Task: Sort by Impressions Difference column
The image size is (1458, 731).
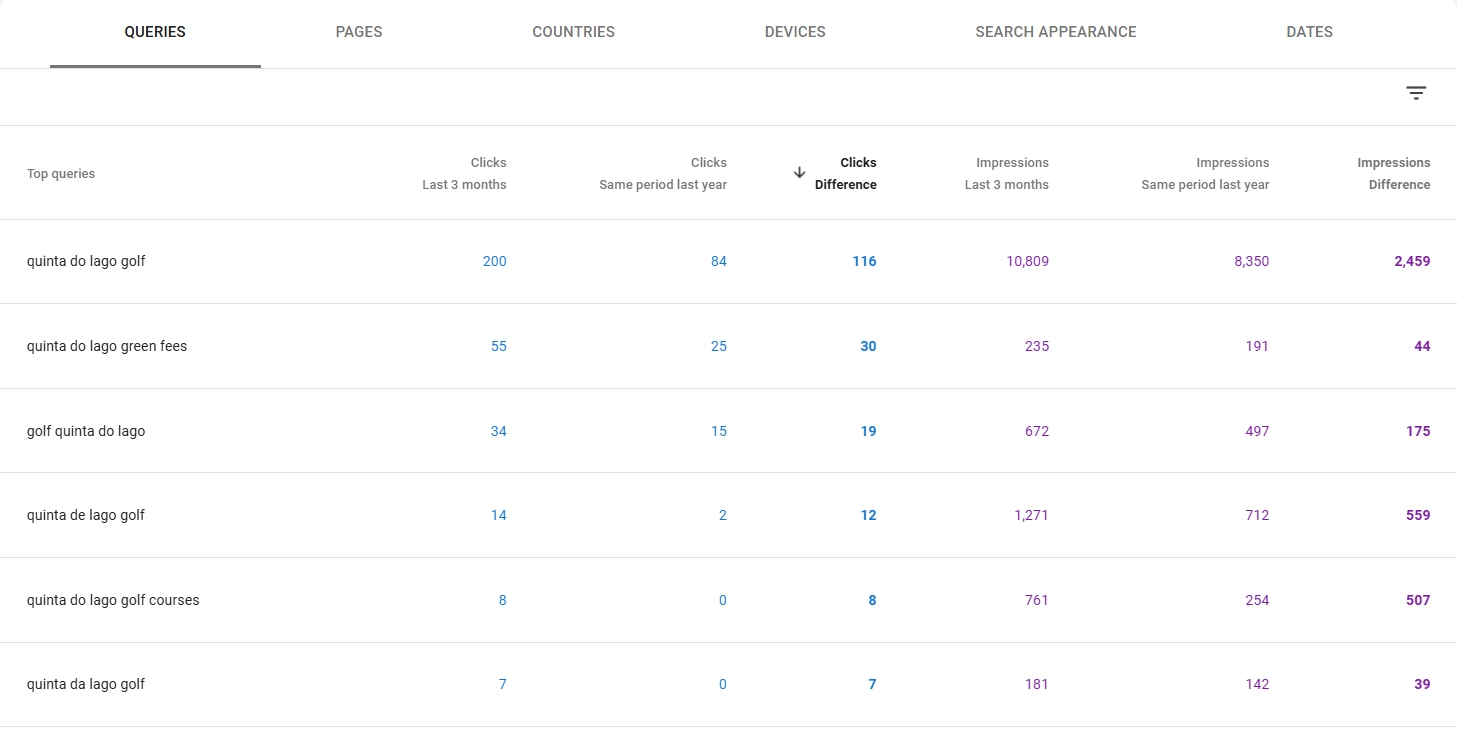Action: [x=1394, y=173]
